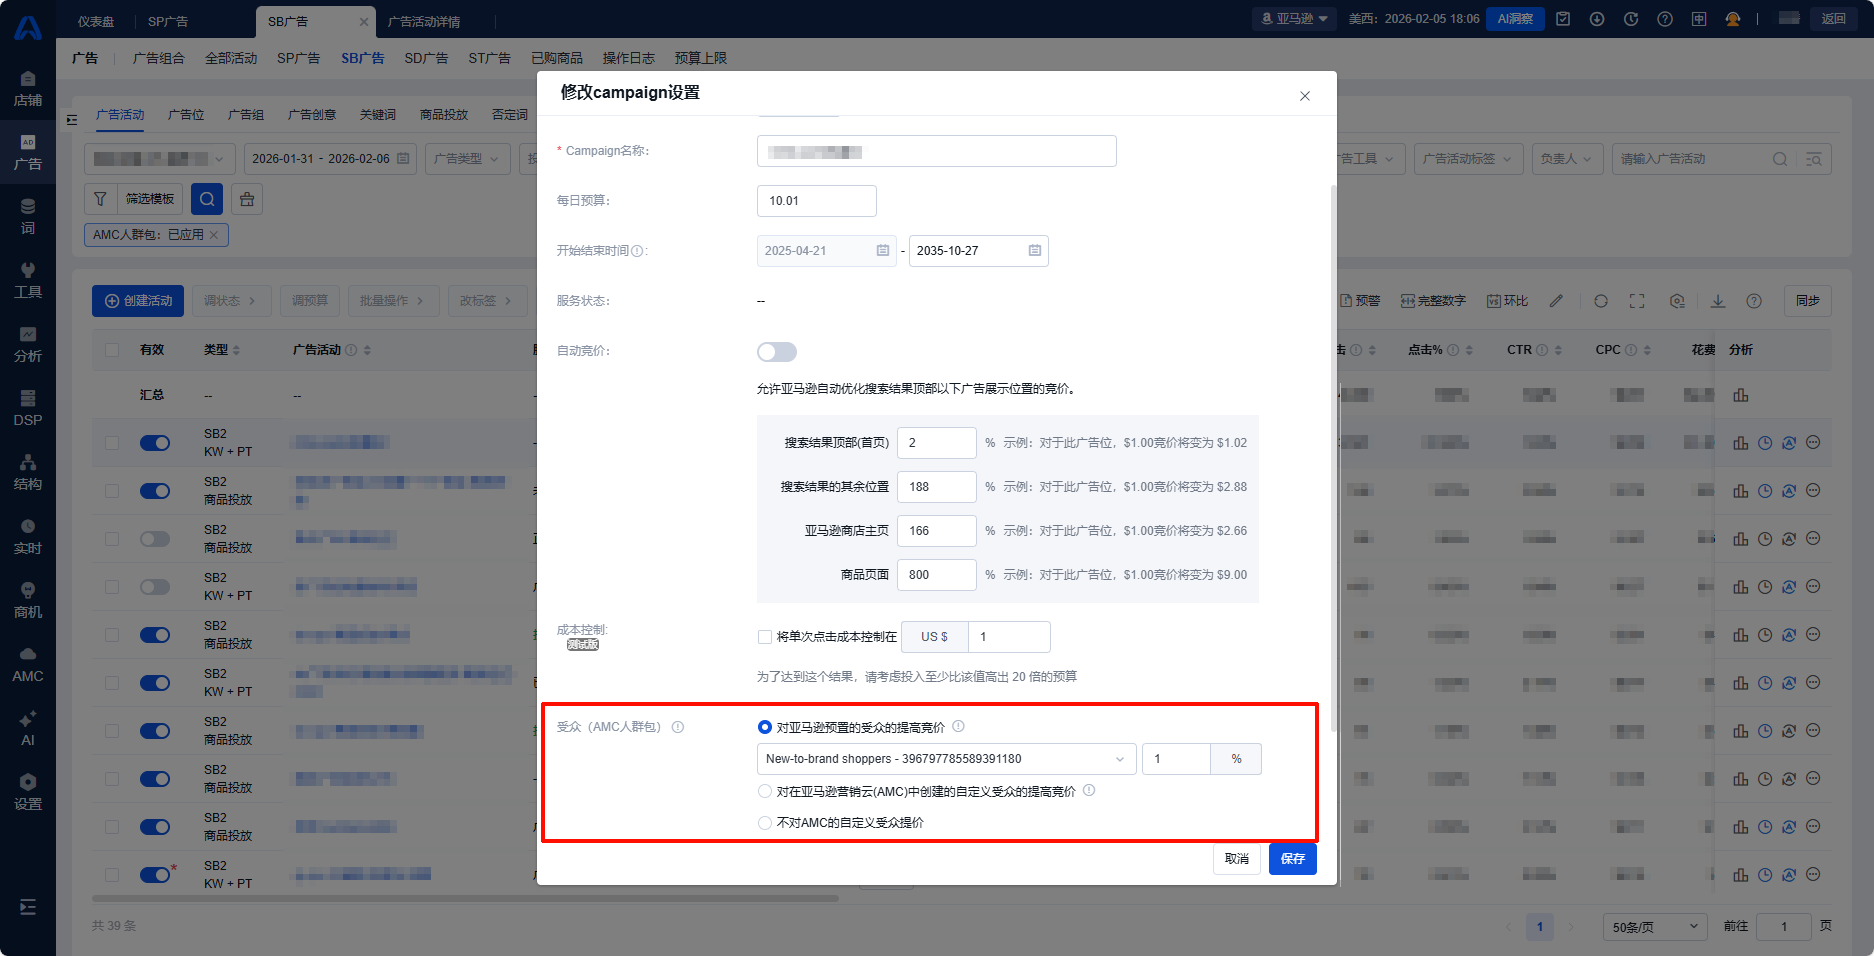The image size is (1874, 956).
Task: Toggle the 自动竞价 switch on
Action: (x=777, y=352)
